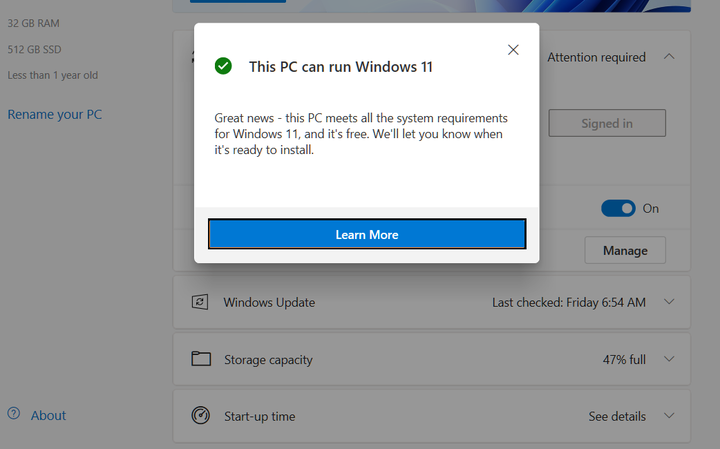Close the Windows 11 compatibility dialog

[513, 50]
